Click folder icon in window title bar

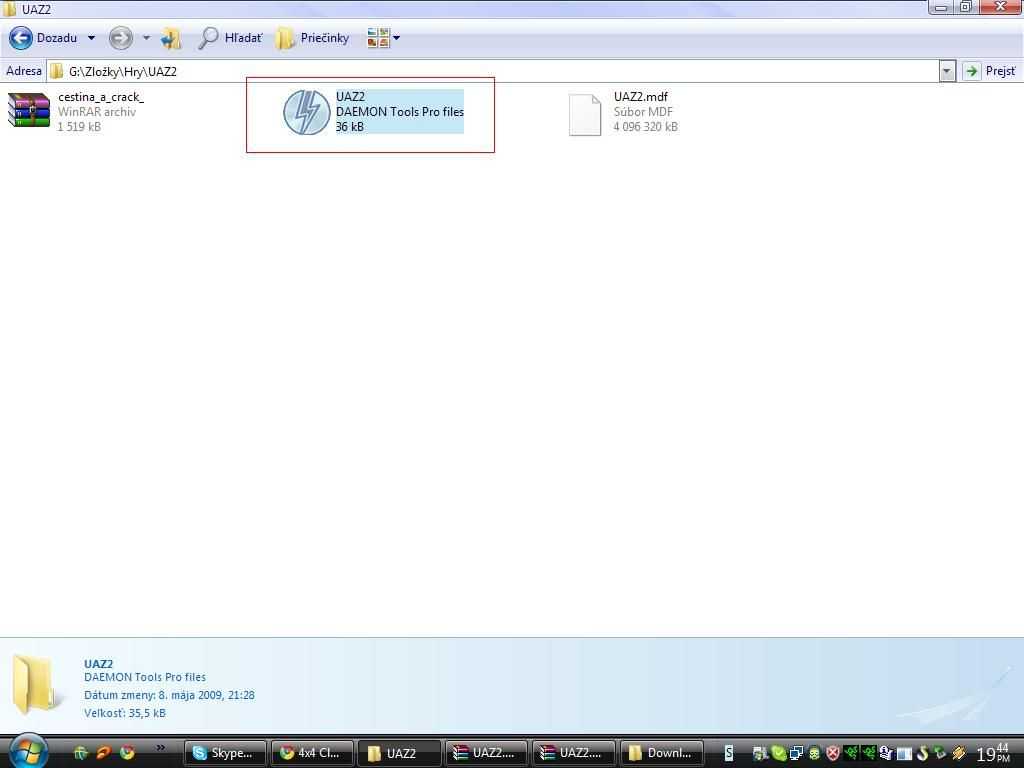click(9, 8)
